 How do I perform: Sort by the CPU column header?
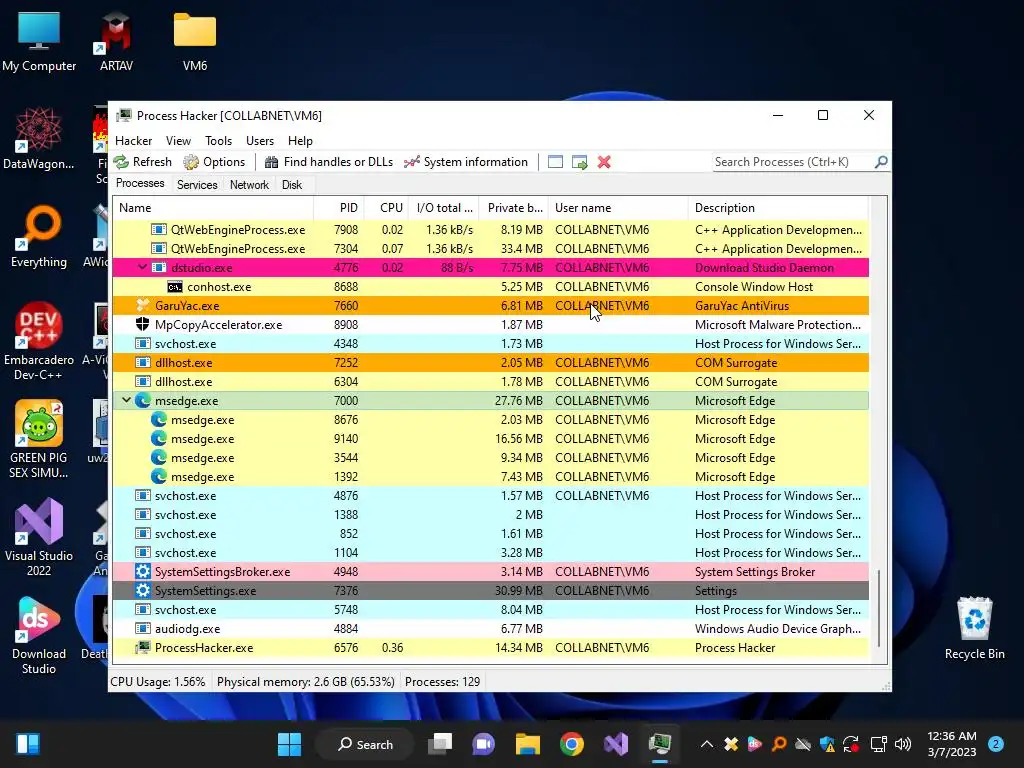click(386, 208)
